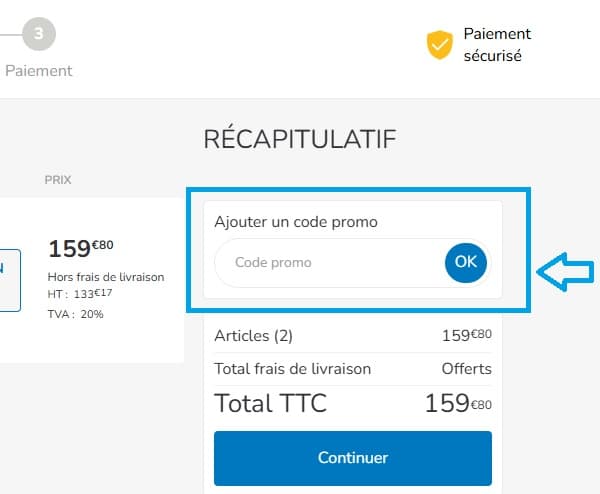Image resolution: width=600 pixels, height=494 pixels.
Task: Click the PRIX column header
Action: pos(58,180)
